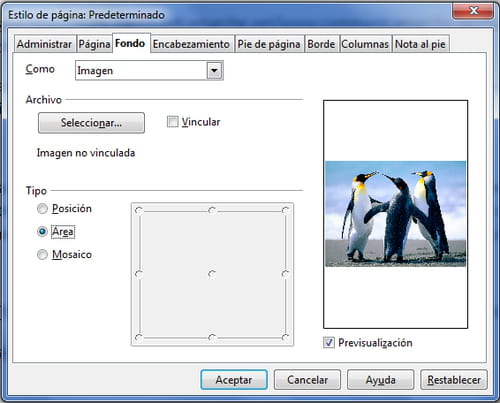
Task: Select the bottom-right anchor point in position grid
Action: 285,337
